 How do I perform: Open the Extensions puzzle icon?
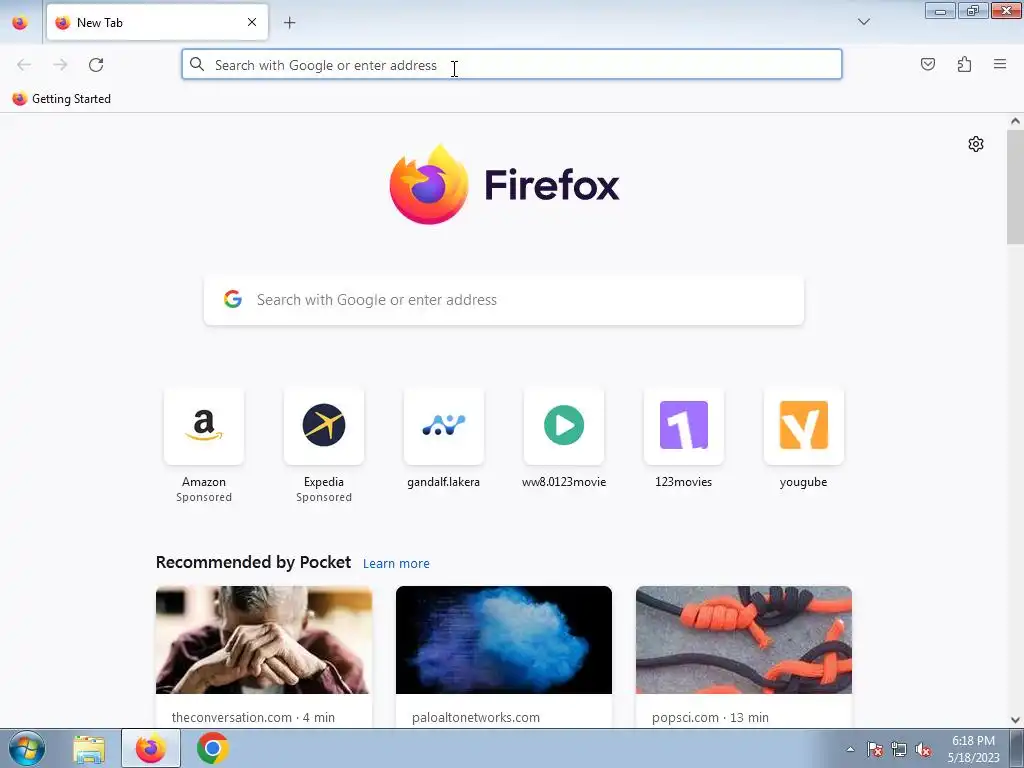pos(965,64)
